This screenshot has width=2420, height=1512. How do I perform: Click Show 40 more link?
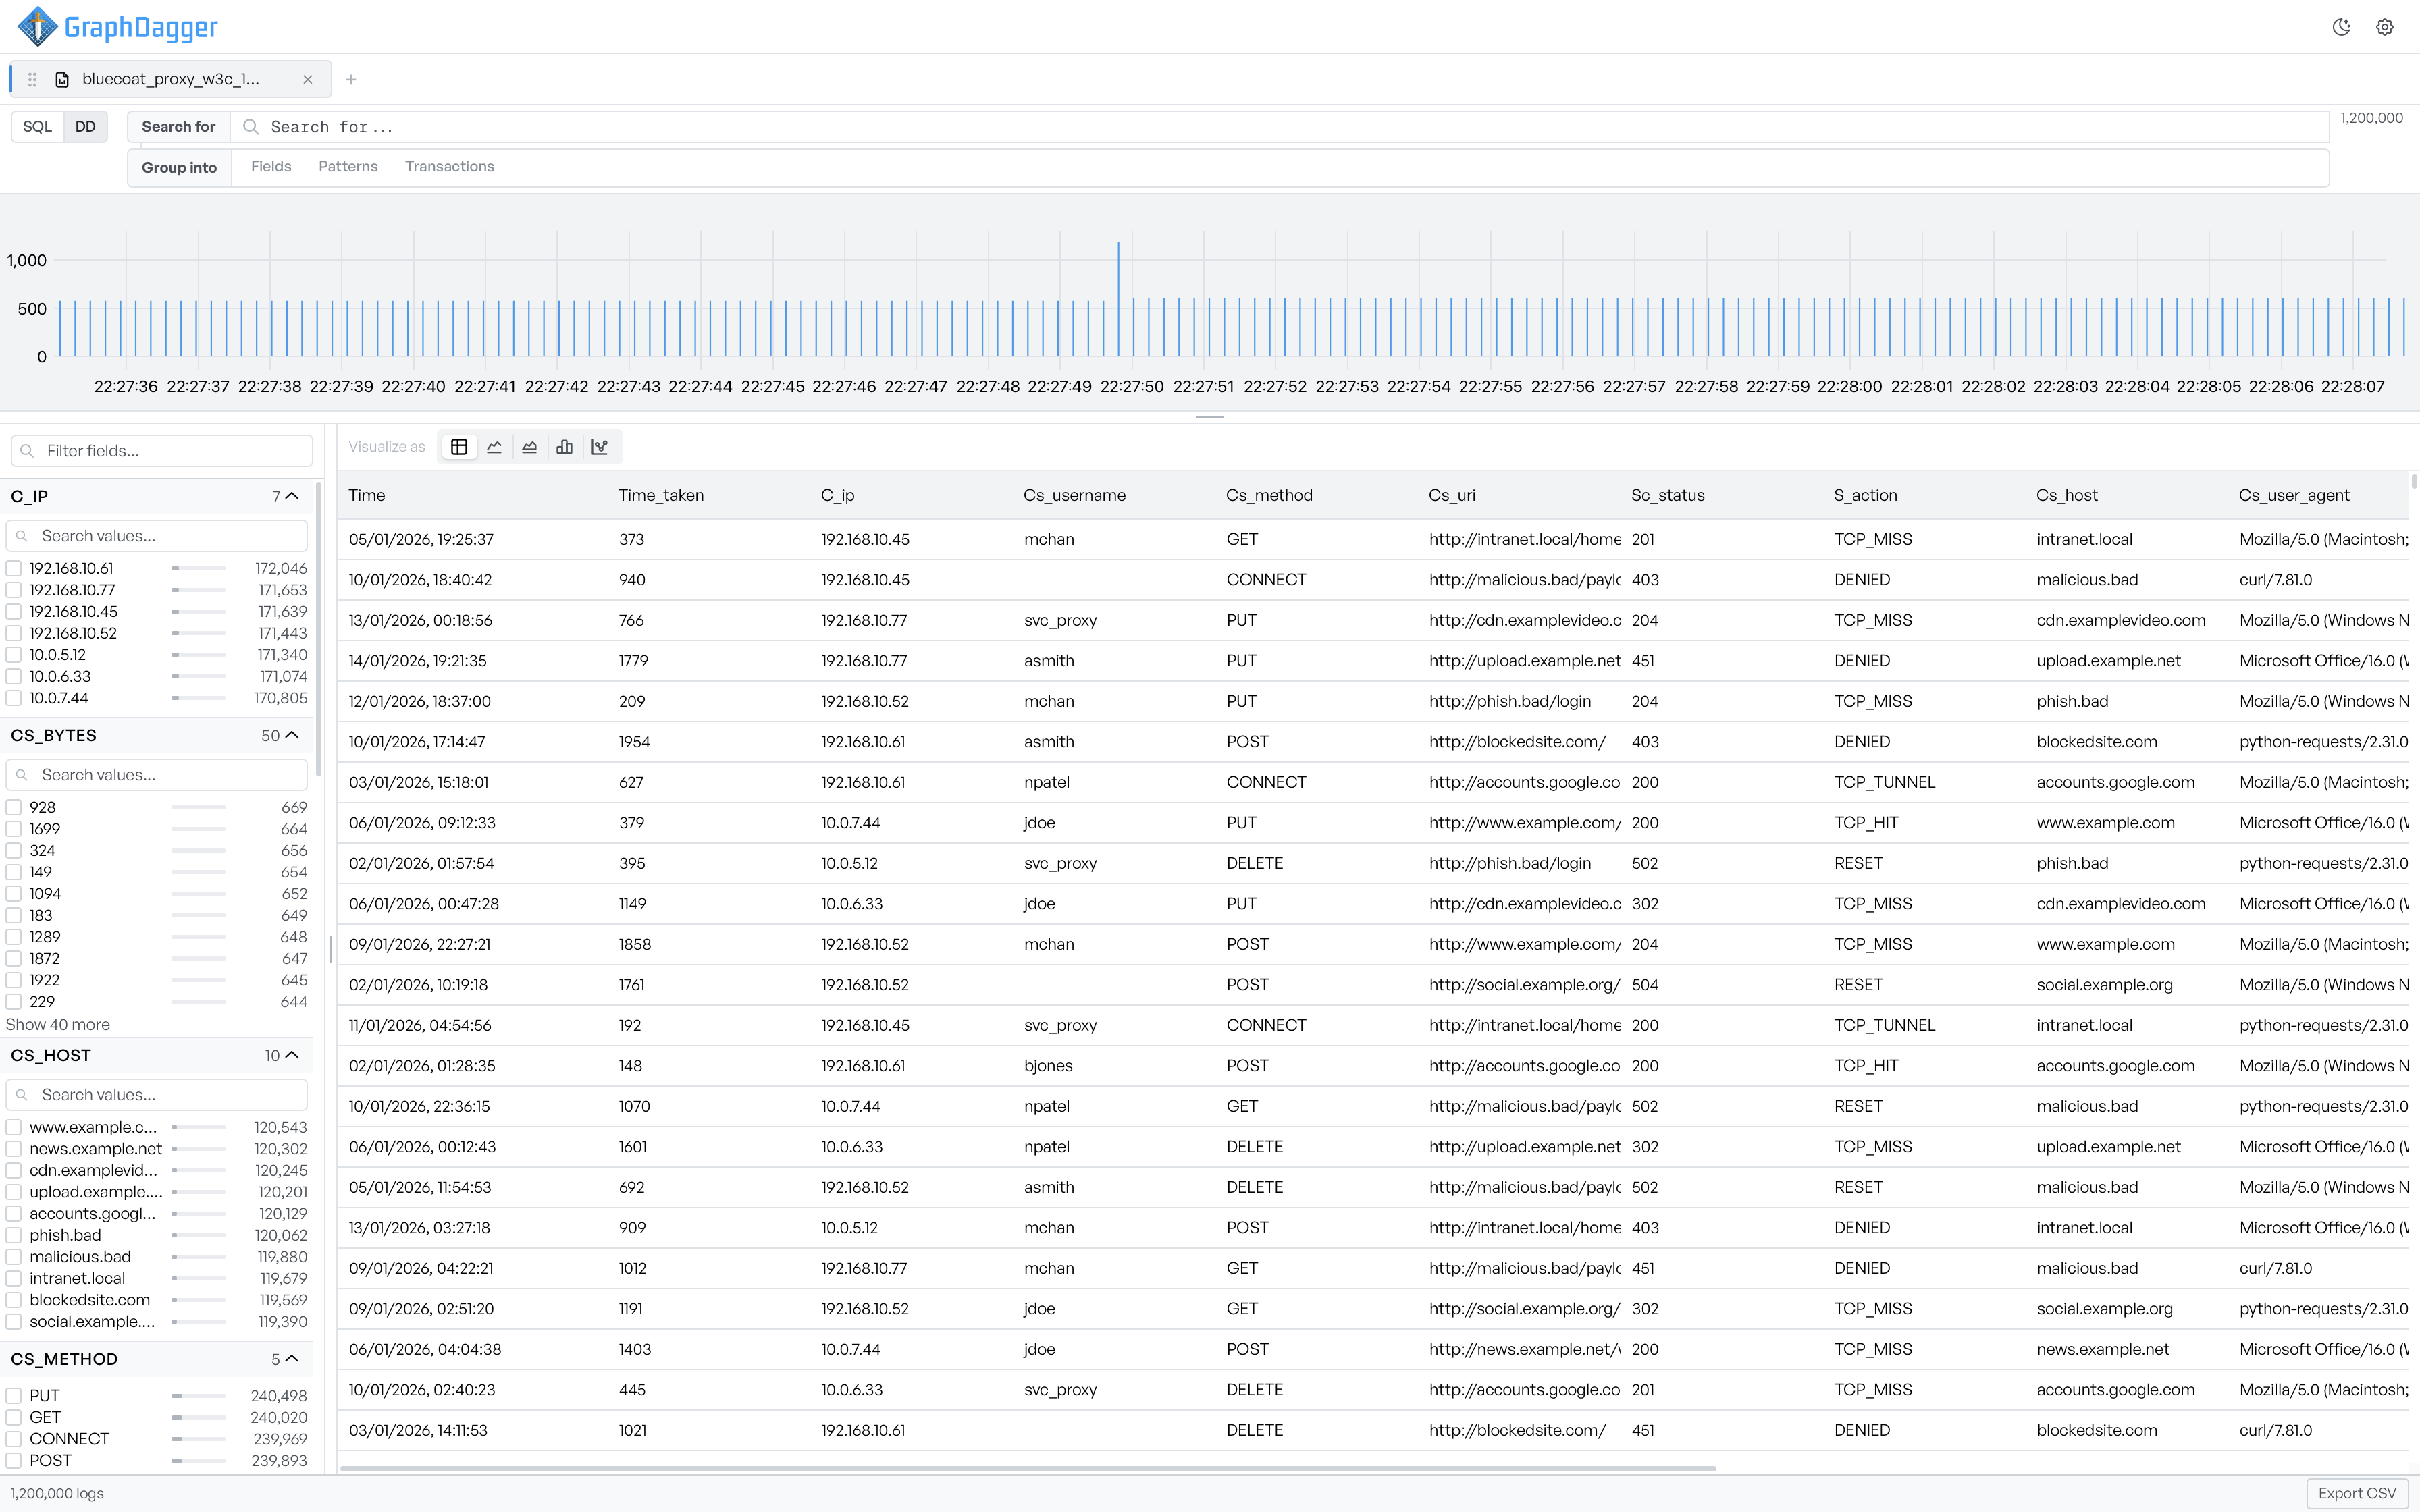[x=58, y=1025]
